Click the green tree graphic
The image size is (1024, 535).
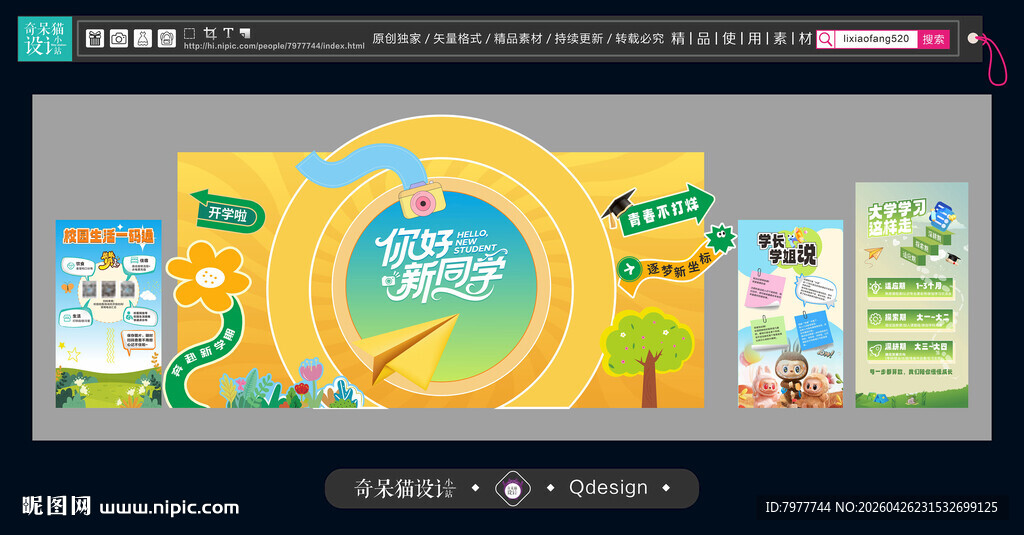[646, 357]
